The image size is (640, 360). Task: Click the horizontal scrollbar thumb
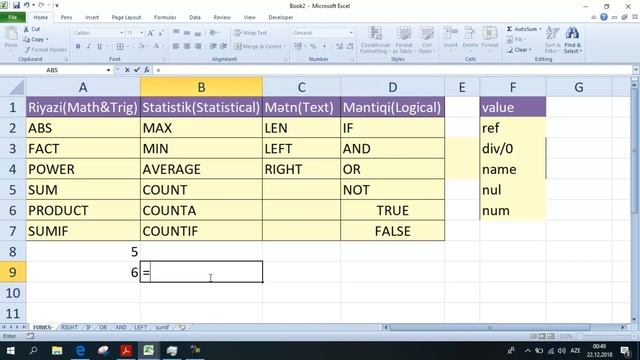[x=490, y=327]
